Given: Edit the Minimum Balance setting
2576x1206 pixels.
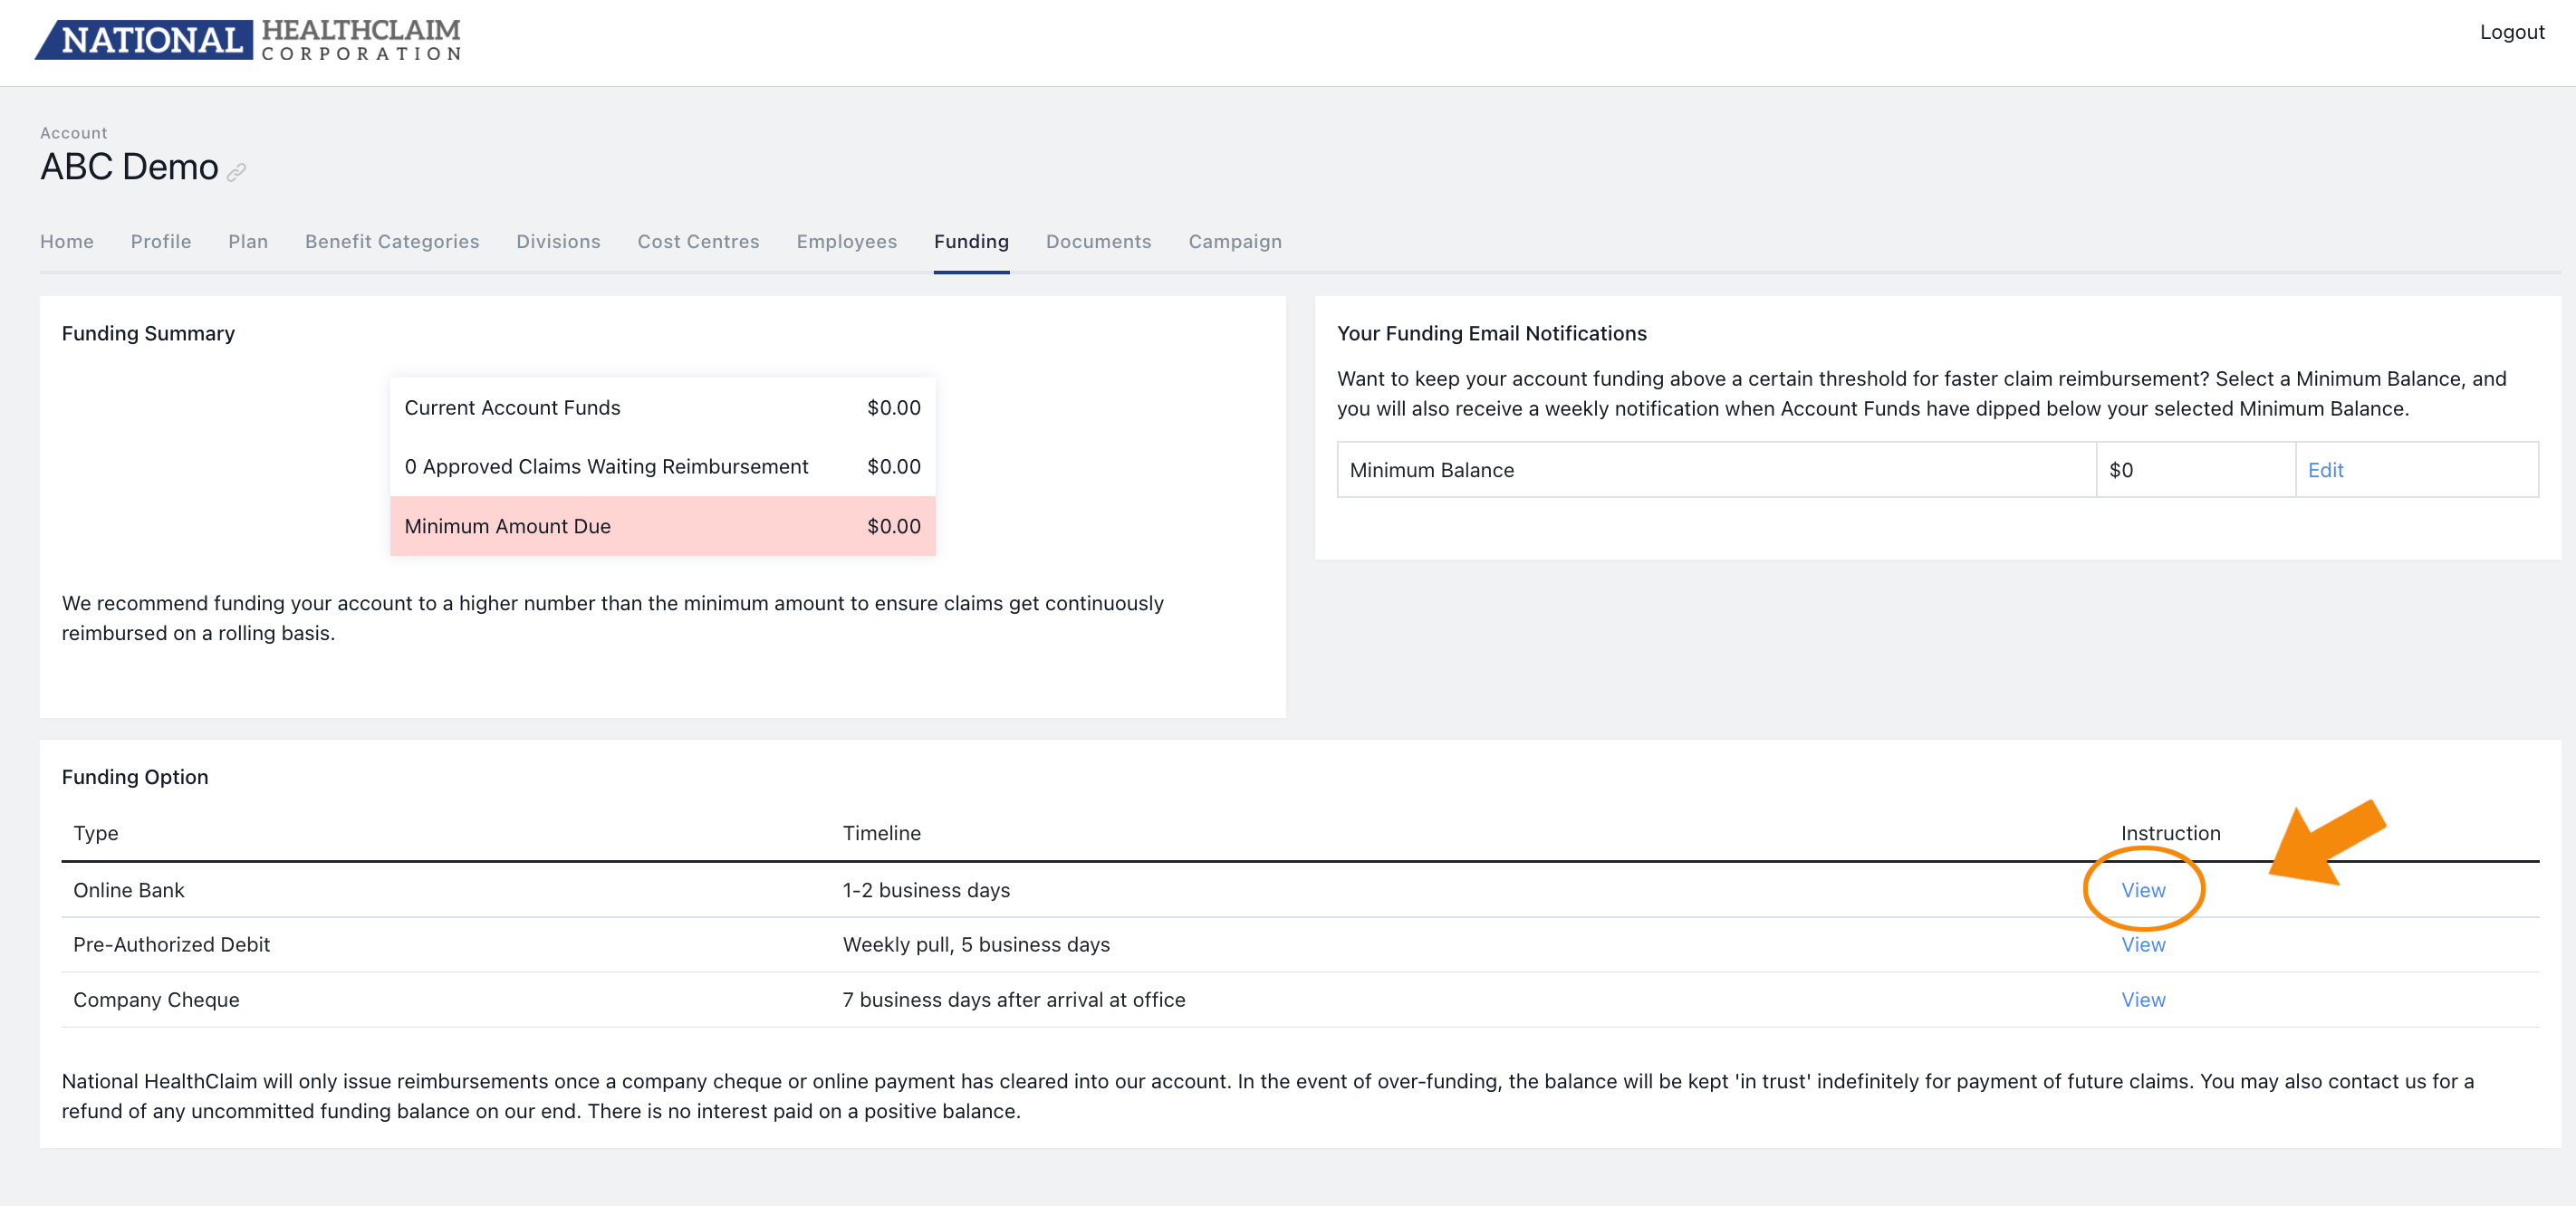Looking at the screenshot, I should tap(2325, 470).
